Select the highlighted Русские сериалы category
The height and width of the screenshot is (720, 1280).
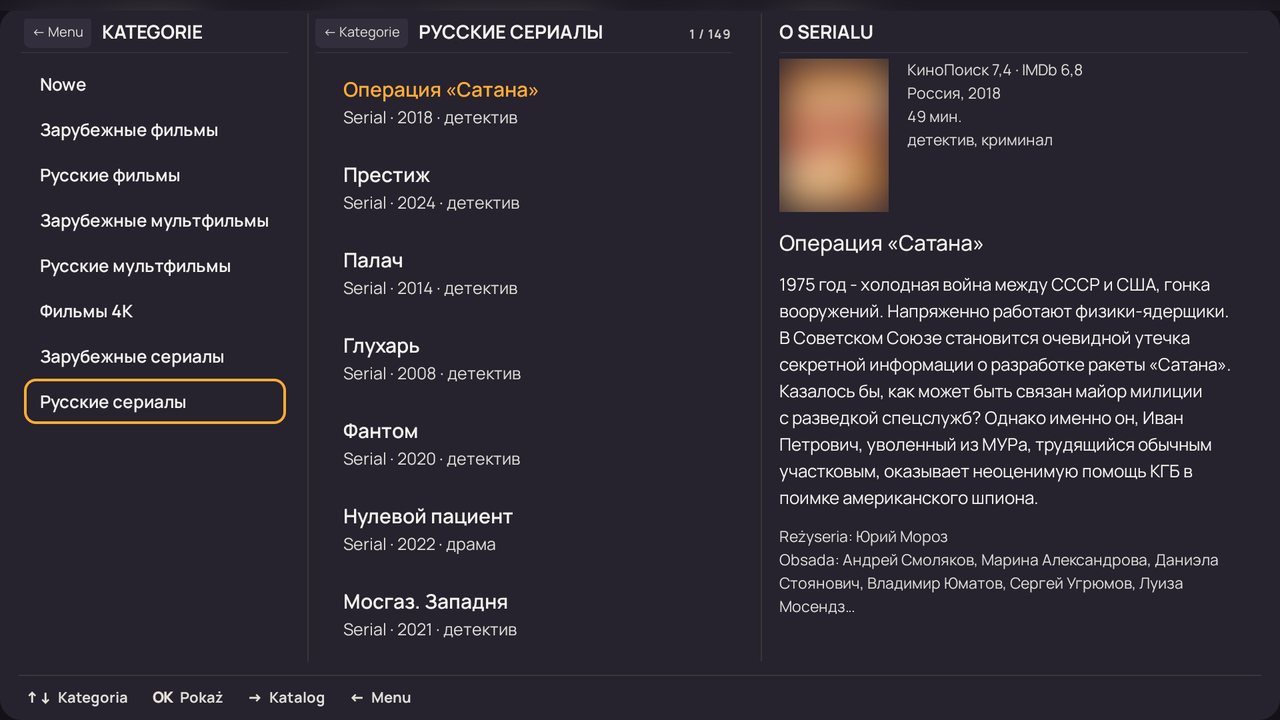(x=155, y=402)
